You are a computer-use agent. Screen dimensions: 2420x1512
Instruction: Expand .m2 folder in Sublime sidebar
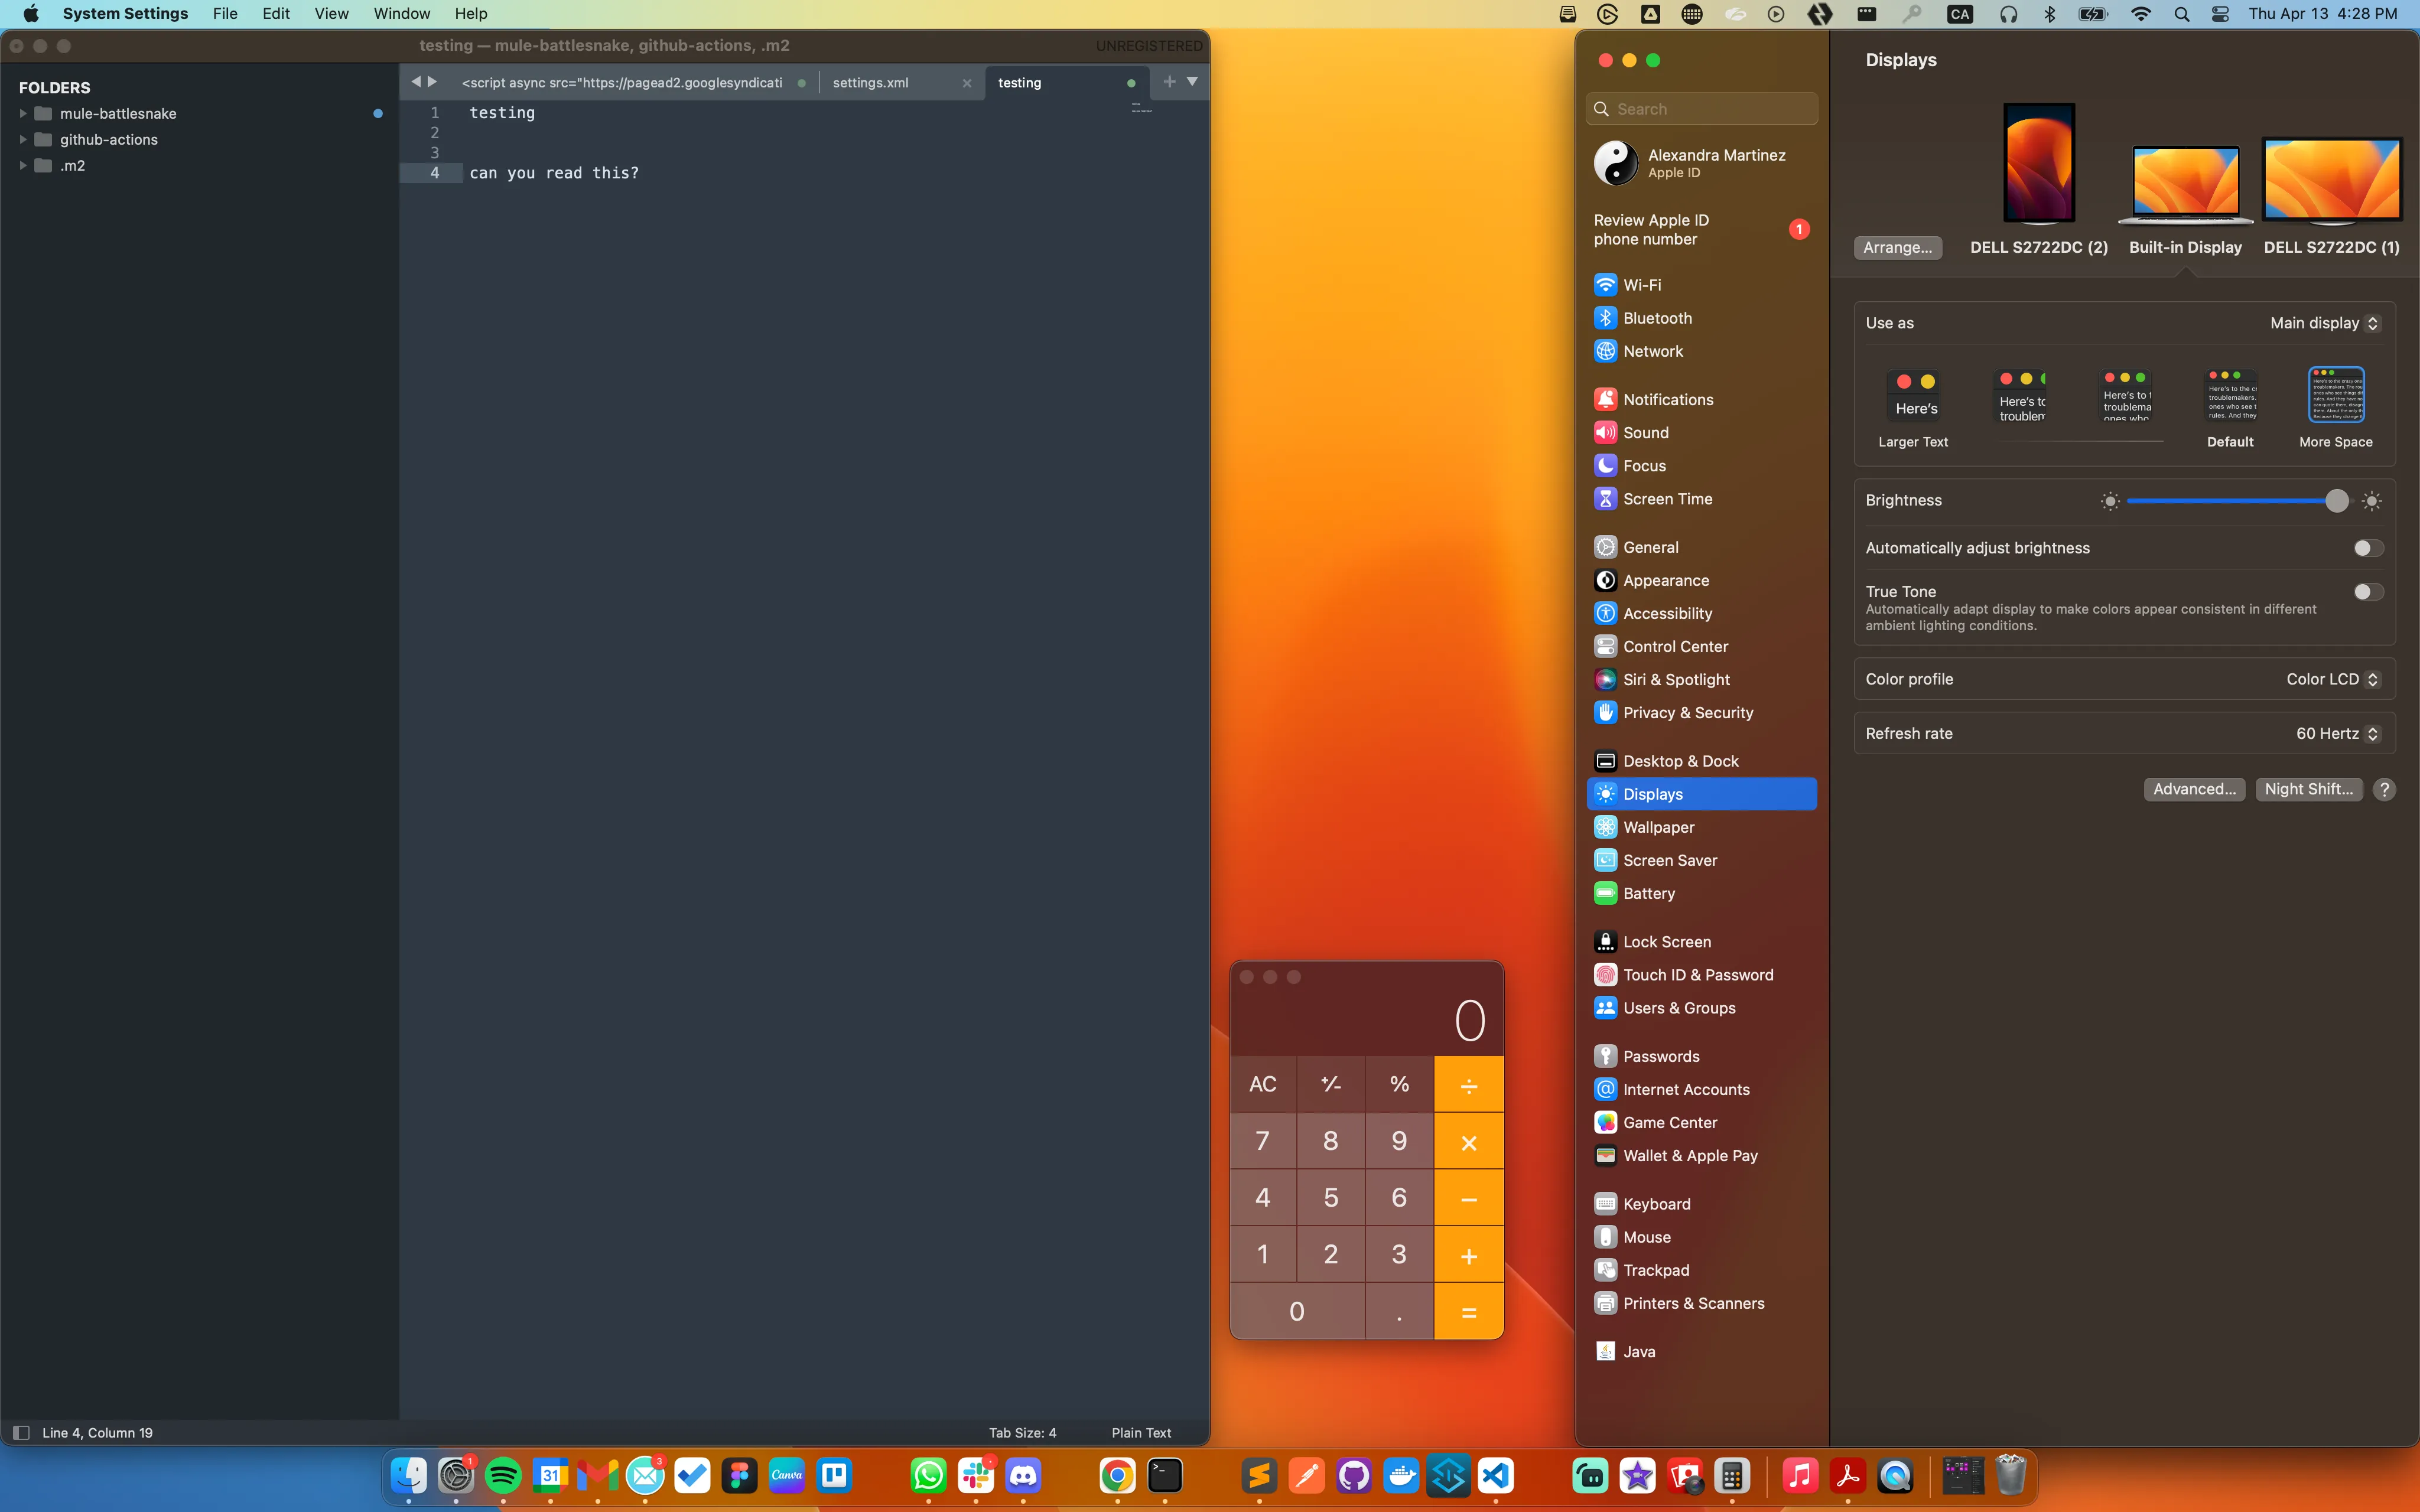coord(23,166)
